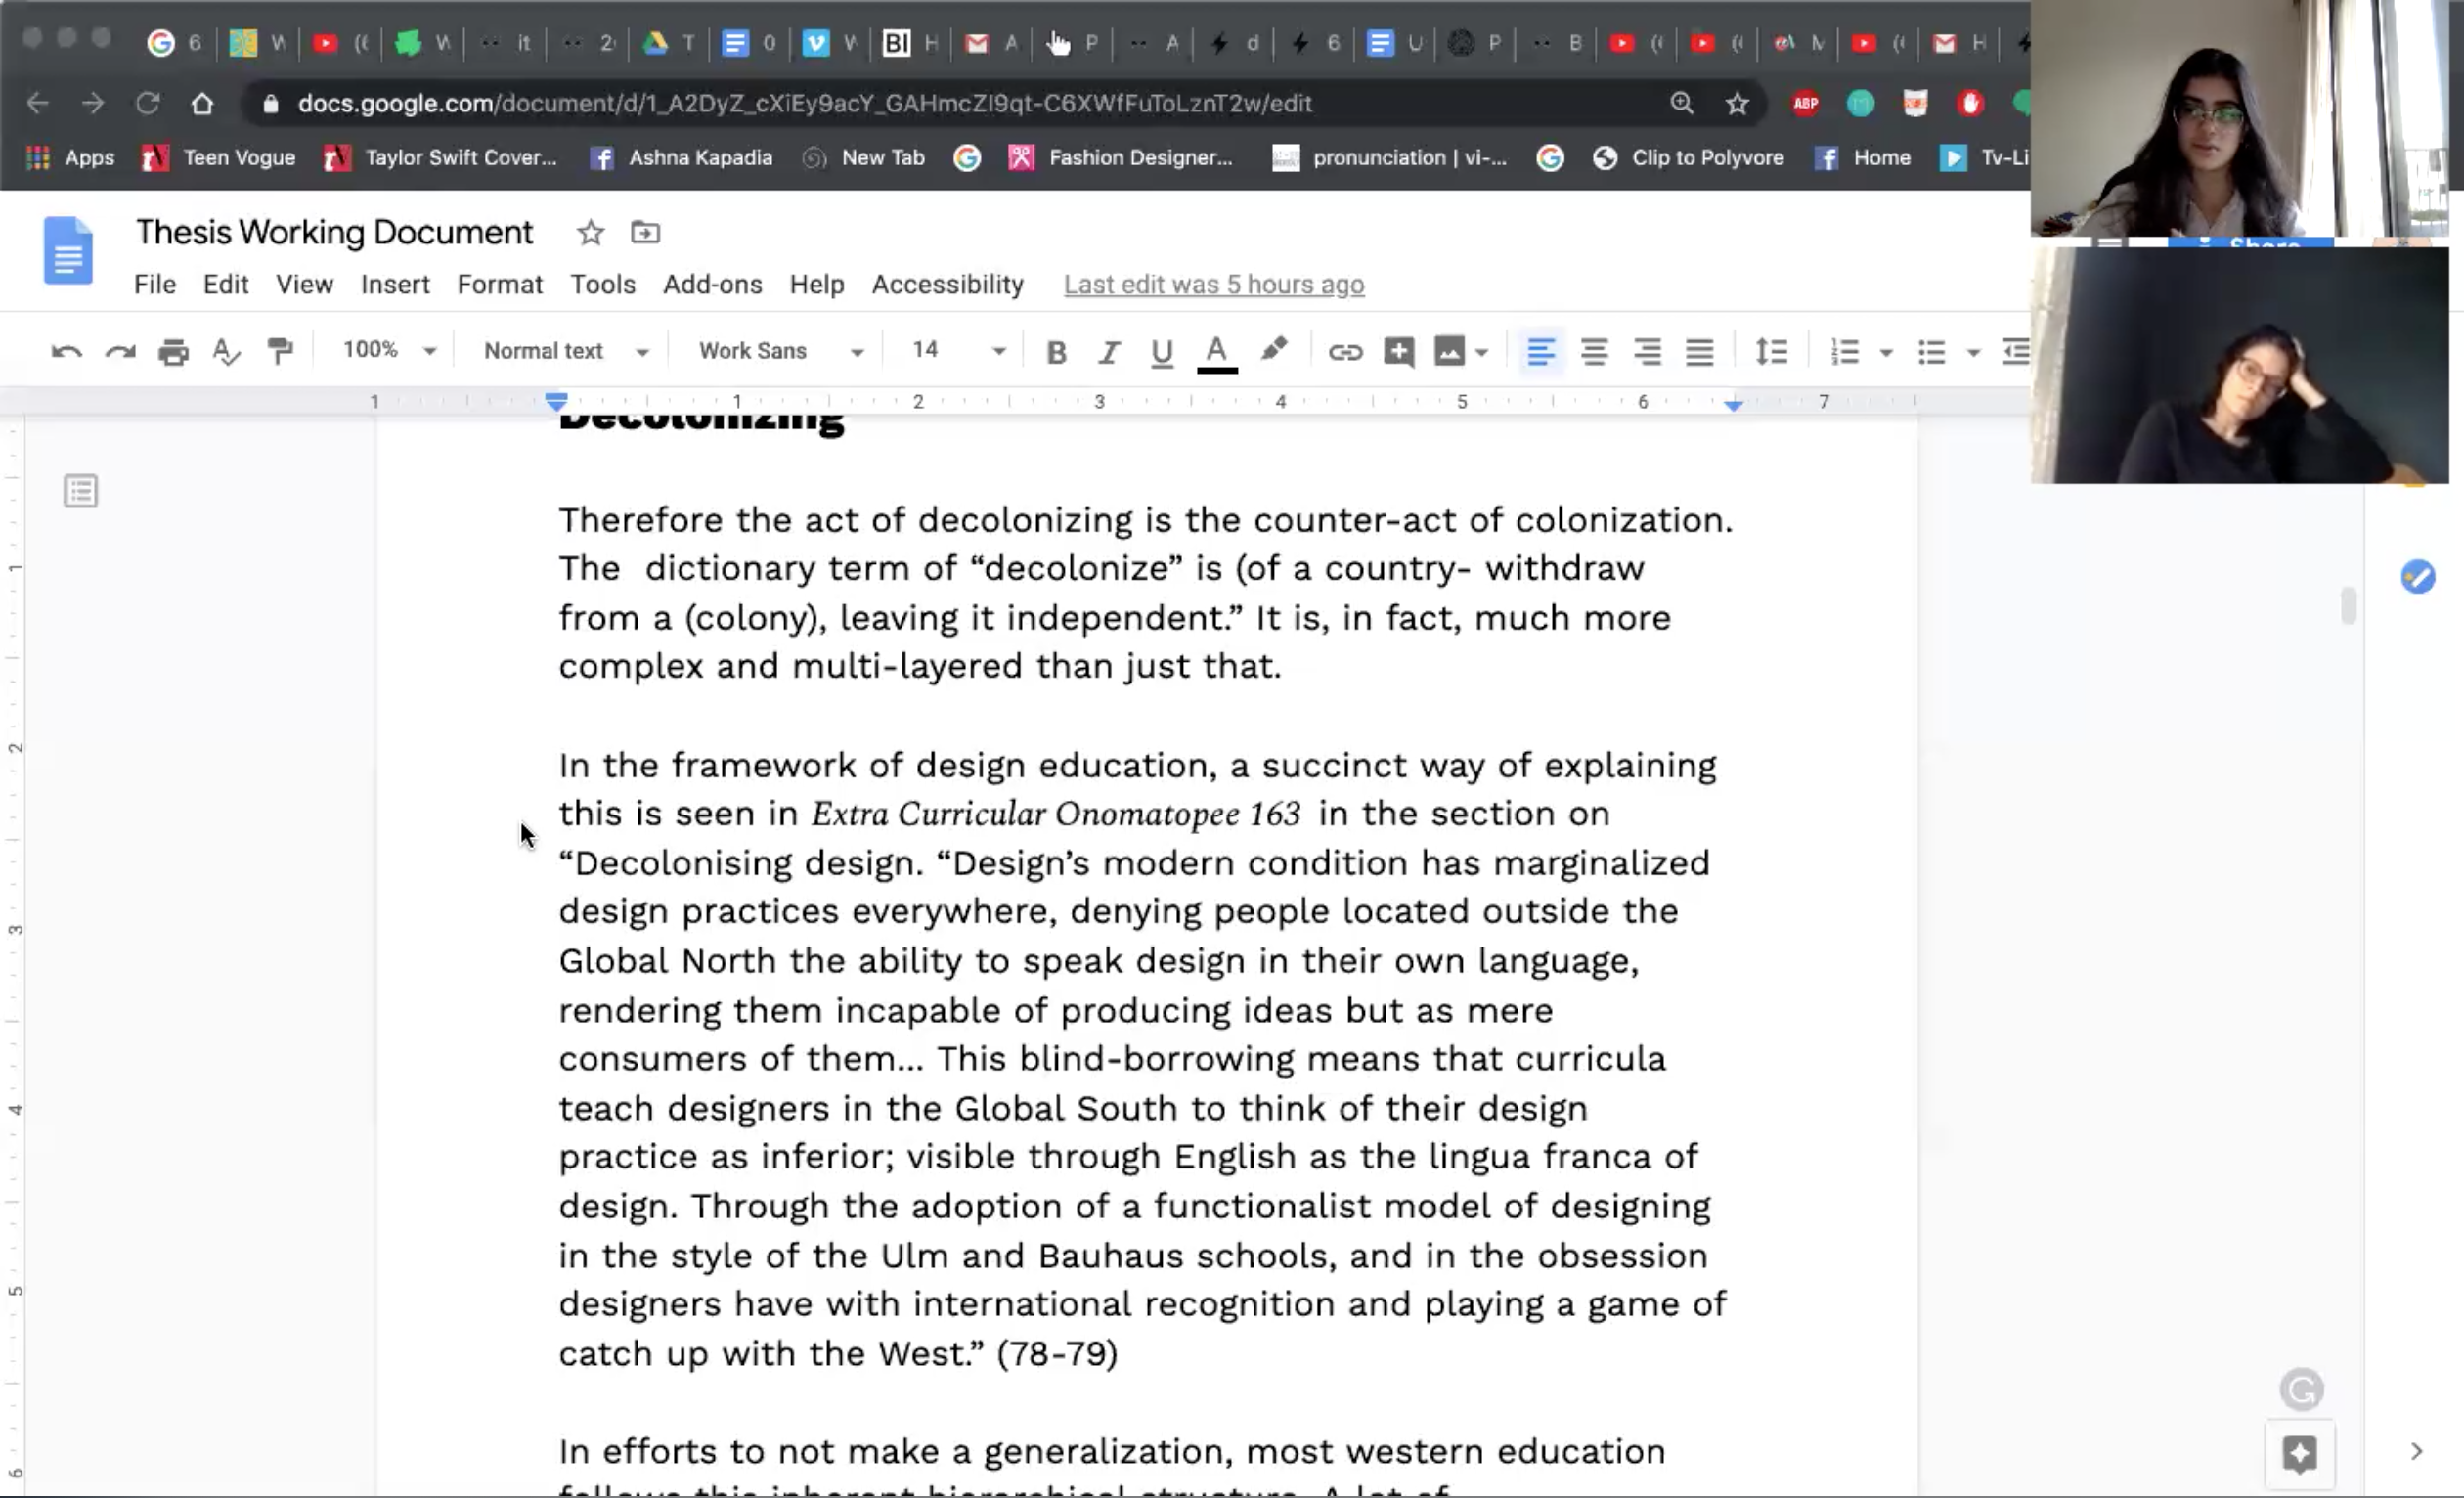Open Teen Vogue bookmark
The width and height of the screenshot is (2464, 1498).
click(x=219, y=158)
